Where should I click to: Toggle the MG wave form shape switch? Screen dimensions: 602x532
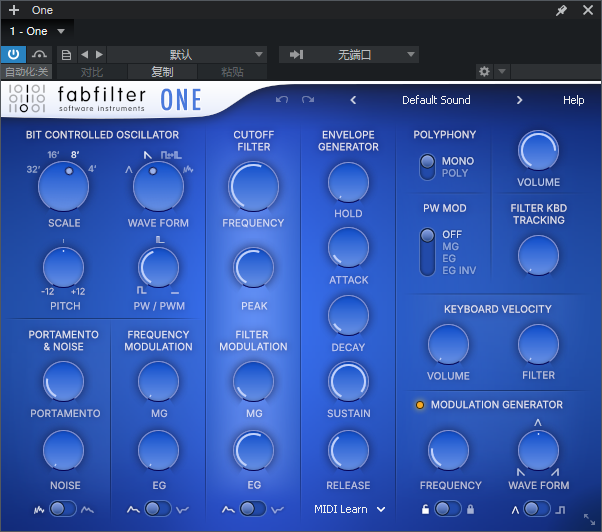[x=537, y=509]
